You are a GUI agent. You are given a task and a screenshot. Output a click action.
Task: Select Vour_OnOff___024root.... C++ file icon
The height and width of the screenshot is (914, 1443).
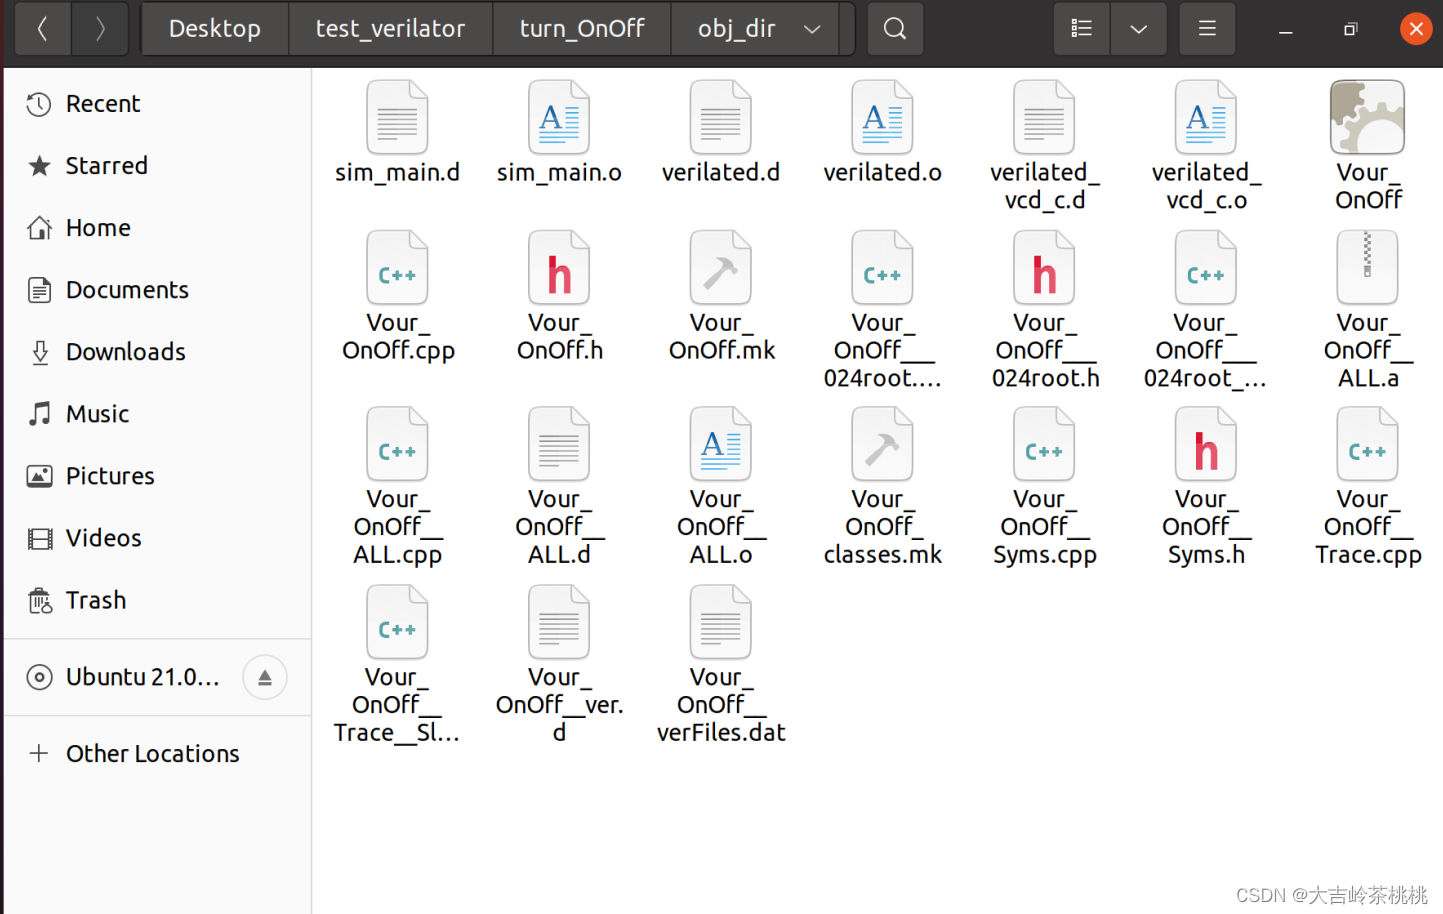[x=882, y=268]
